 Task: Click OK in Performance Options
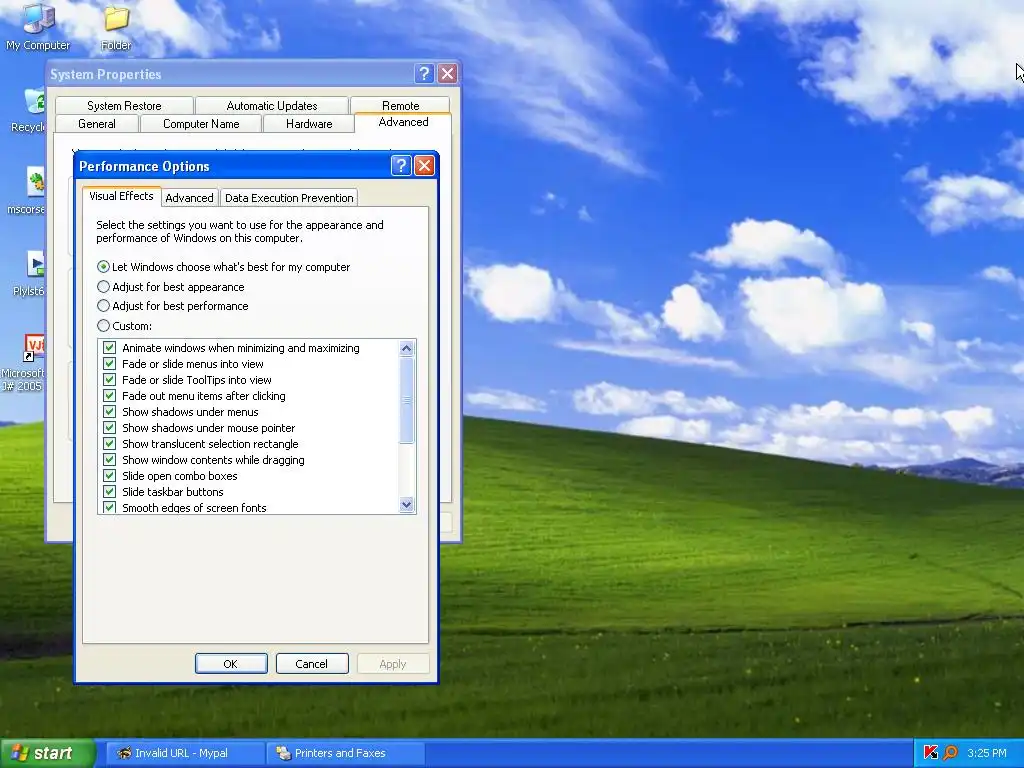pos(231,664)
